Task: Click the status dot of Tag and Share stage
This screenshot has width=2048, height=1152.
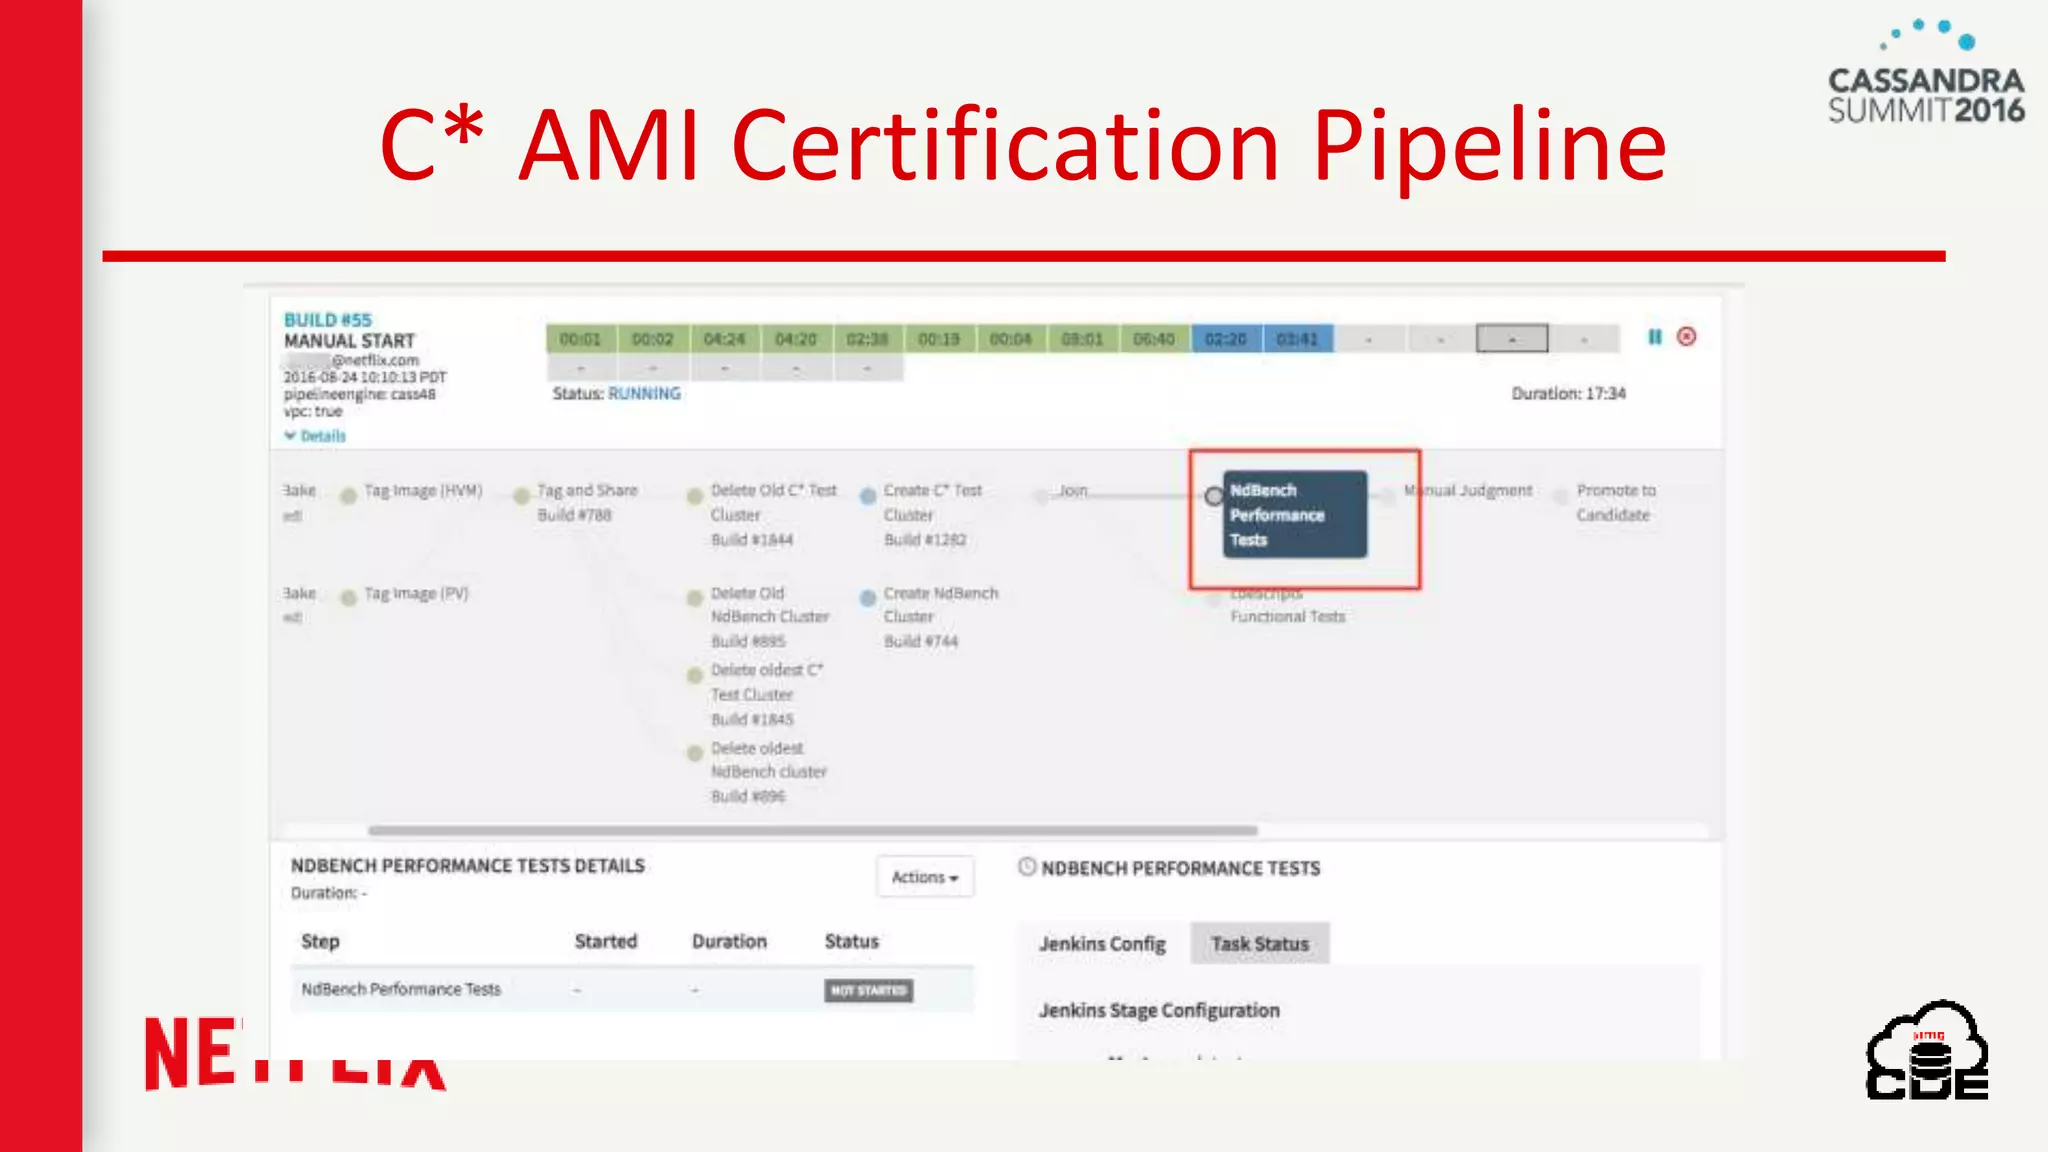Action: (521, 496)
